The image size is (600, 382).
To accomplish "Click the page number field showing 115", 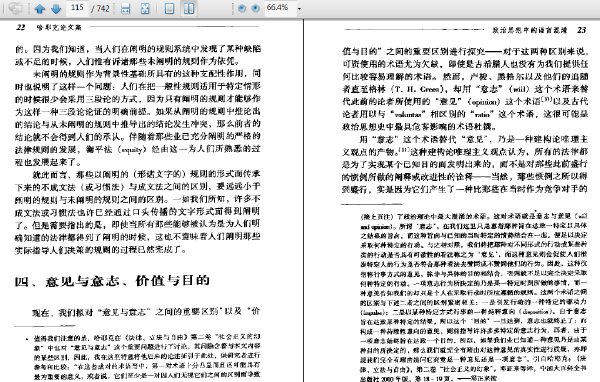I will [x=77, y=8].
